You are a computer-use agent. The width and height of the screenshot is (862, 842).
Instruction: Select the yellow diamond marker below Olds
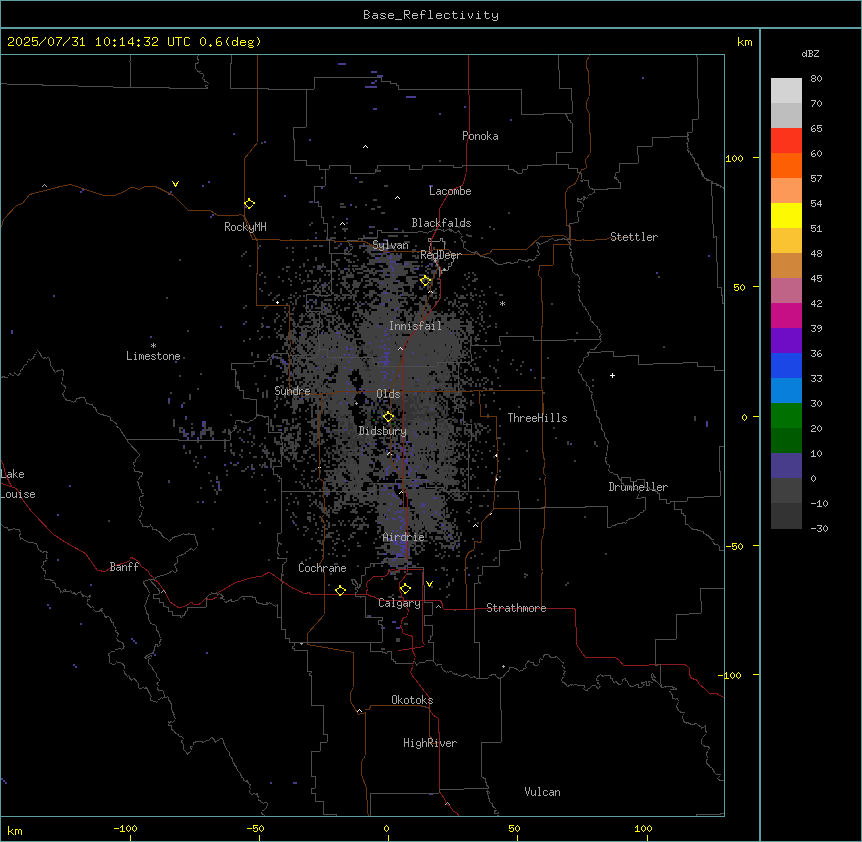click(x=388, y=417)
